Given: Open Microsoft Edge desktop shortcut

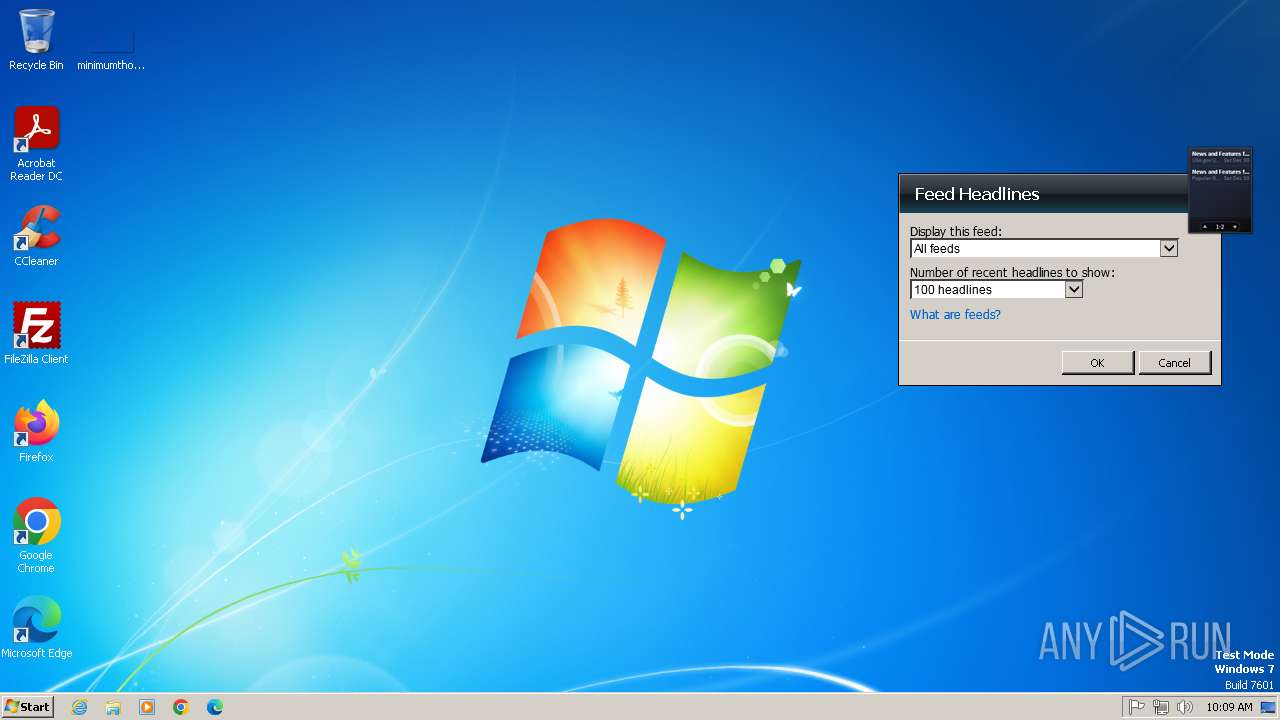Looking at the screenshot, I should 36,628.
